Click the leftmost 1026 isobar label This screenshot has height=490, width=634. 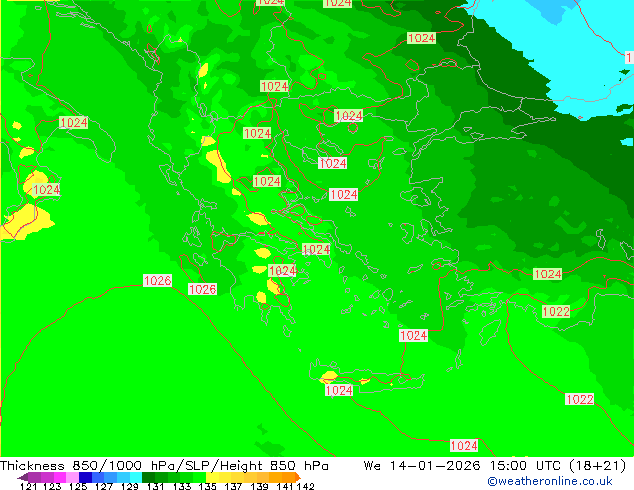tap(157, 281)
